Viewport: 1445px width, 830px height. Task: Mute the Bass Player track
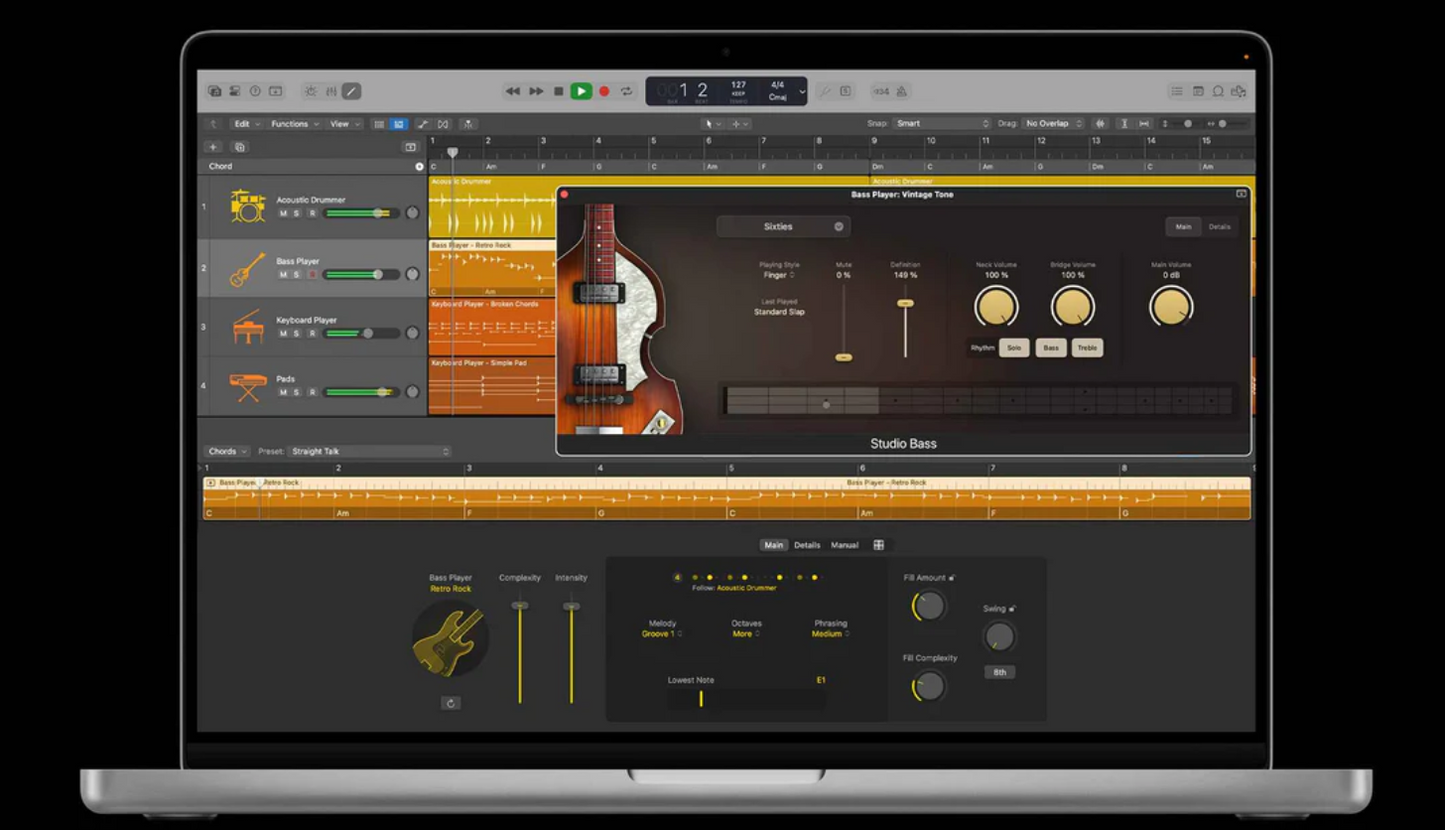(284, 274)
